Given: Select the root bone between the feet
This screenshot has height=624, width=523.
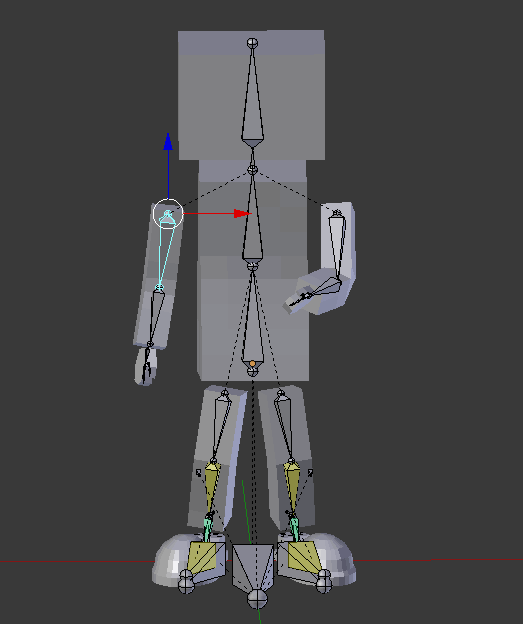Looking at the screenshot, I should [253, 567].
